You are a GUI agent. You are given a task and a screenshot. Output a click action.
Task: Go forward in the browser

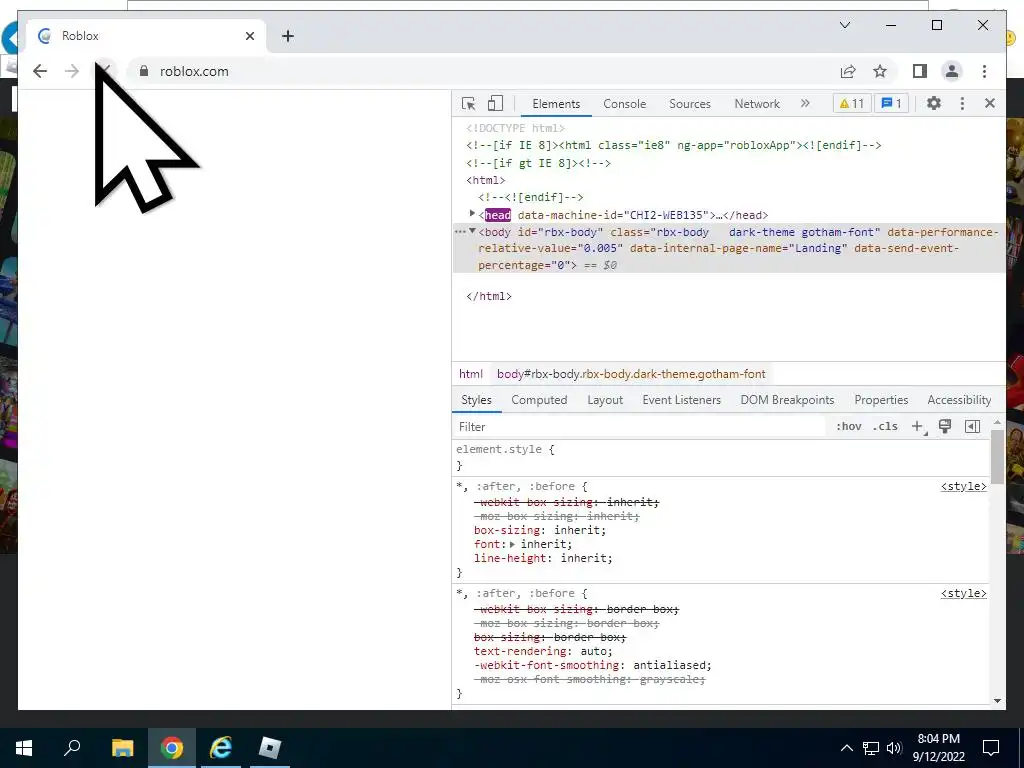[x=72, y=71]
